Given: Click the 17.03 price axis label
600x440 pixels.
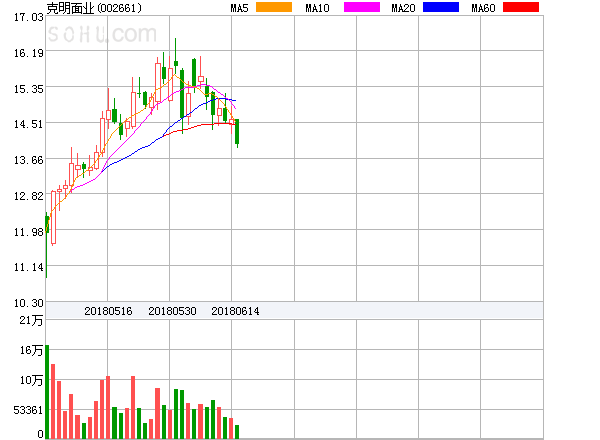Looking at the screenshot, I should [x=29, y=17].
